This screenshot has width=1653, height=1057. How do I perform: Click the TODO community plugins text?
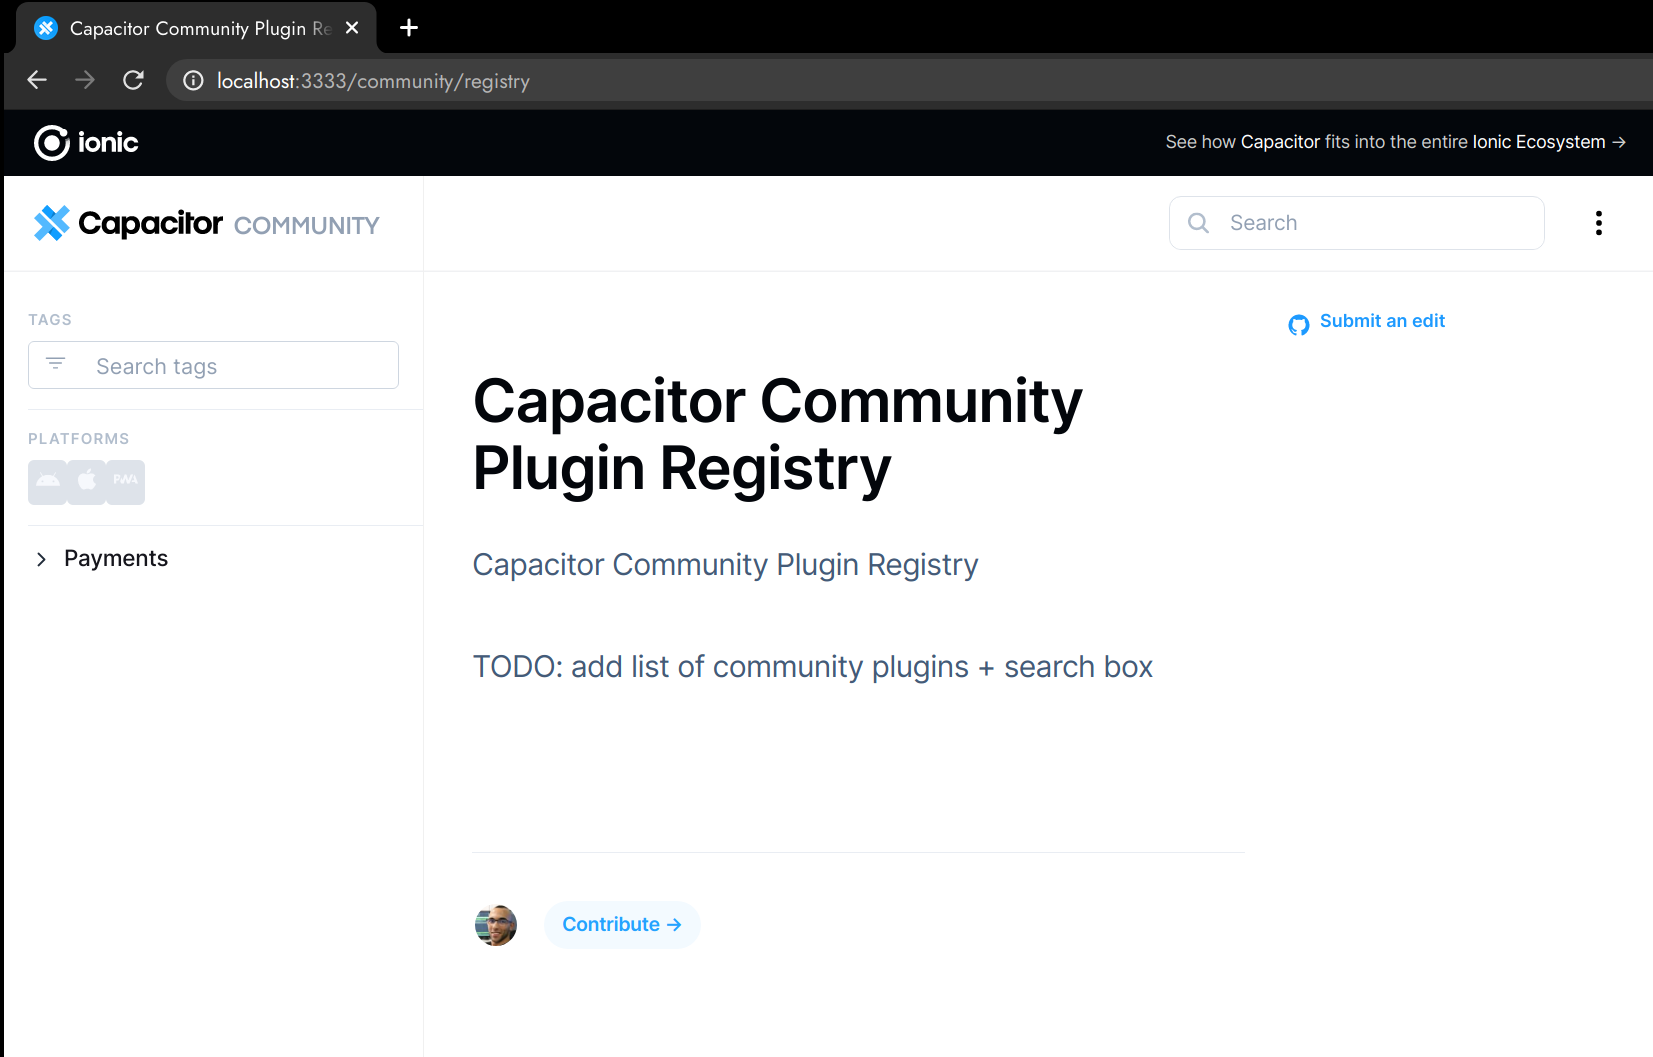[x=812, y=667]
